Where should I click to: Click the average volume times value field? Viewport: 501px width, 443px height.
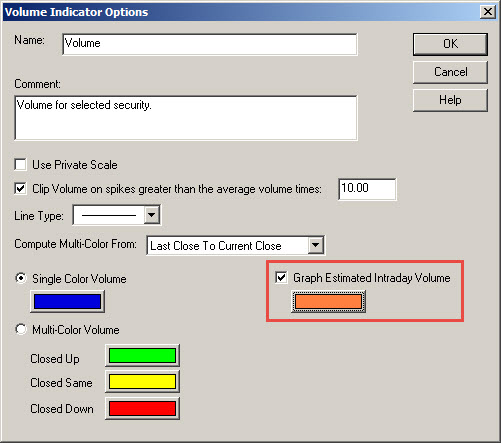click(x=367, y=189)
